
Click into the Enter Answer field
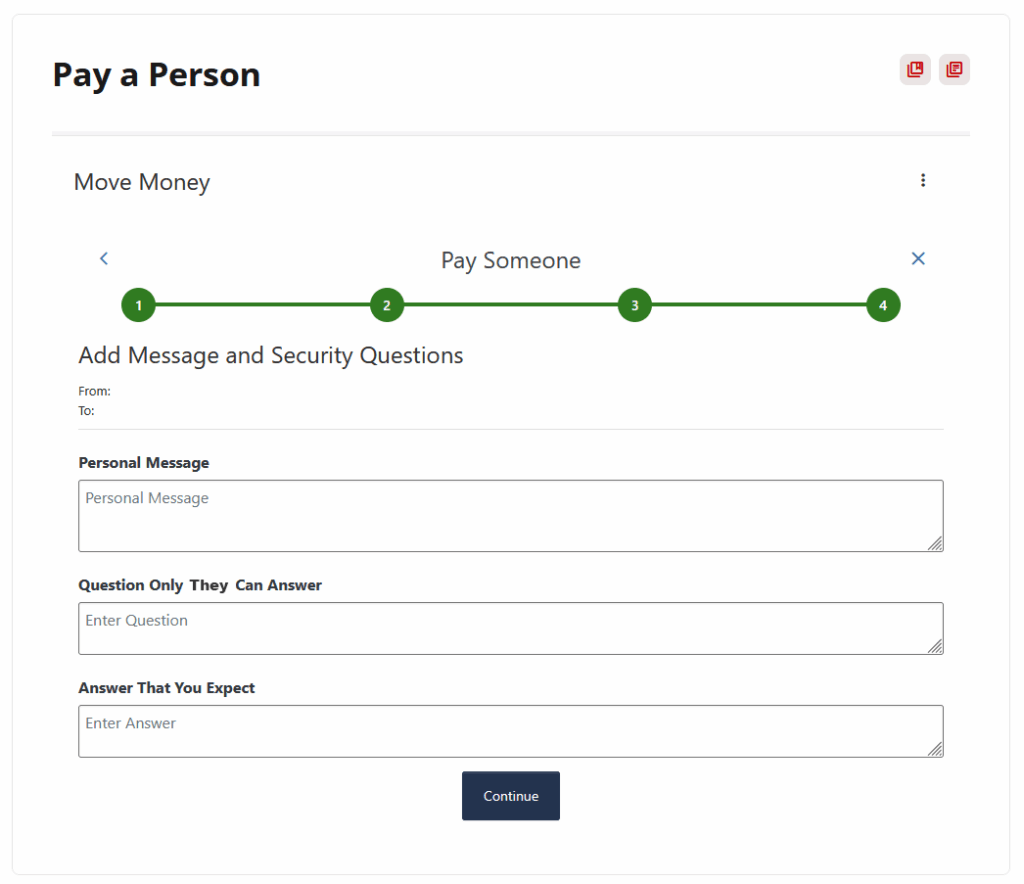click(x=510, y=731)
